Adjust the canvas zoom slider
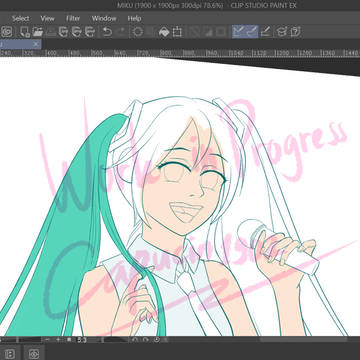Image resolution: width=360 pixels, height=360 pixels. [x=21, y=340]
